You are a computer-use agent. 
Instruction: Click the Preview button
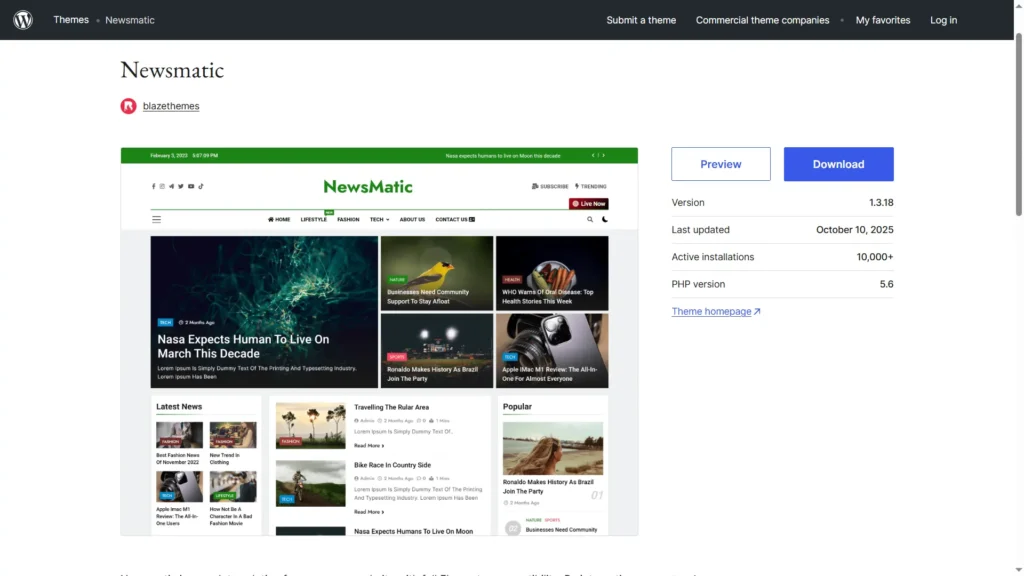[720, 164]
